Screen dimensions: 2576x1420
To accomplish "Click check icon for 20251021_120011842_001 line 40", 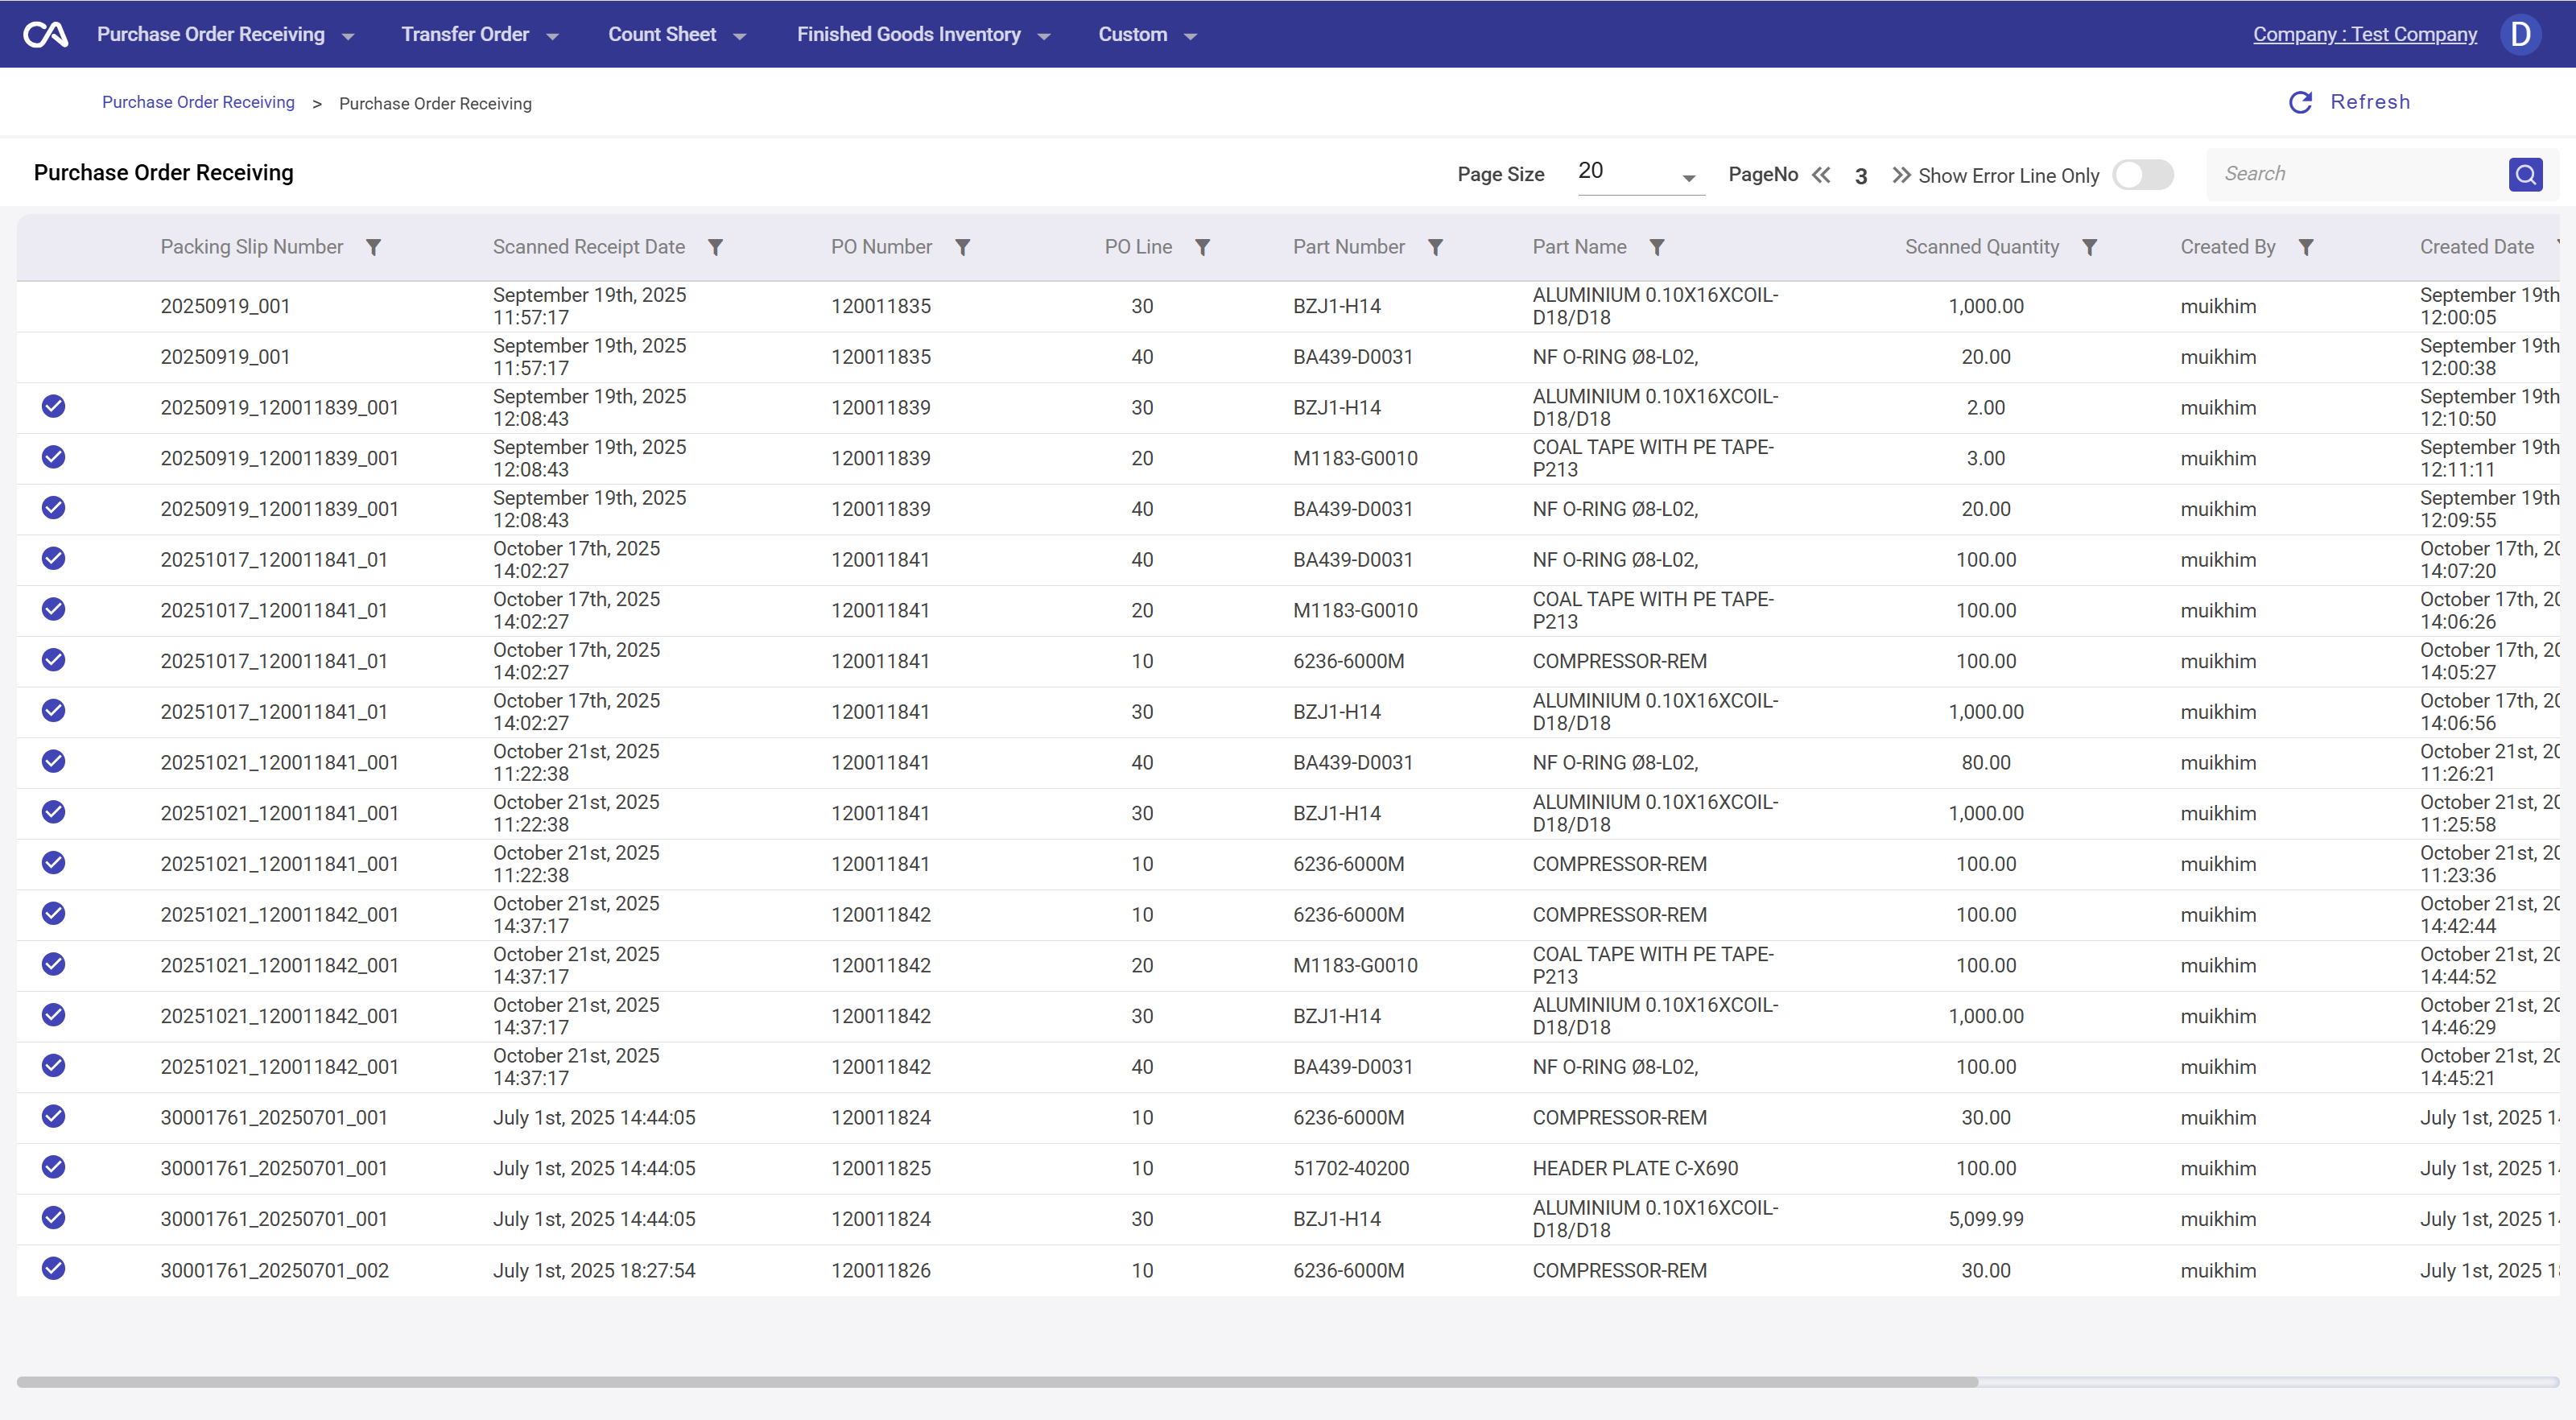I will point(54,1065).
